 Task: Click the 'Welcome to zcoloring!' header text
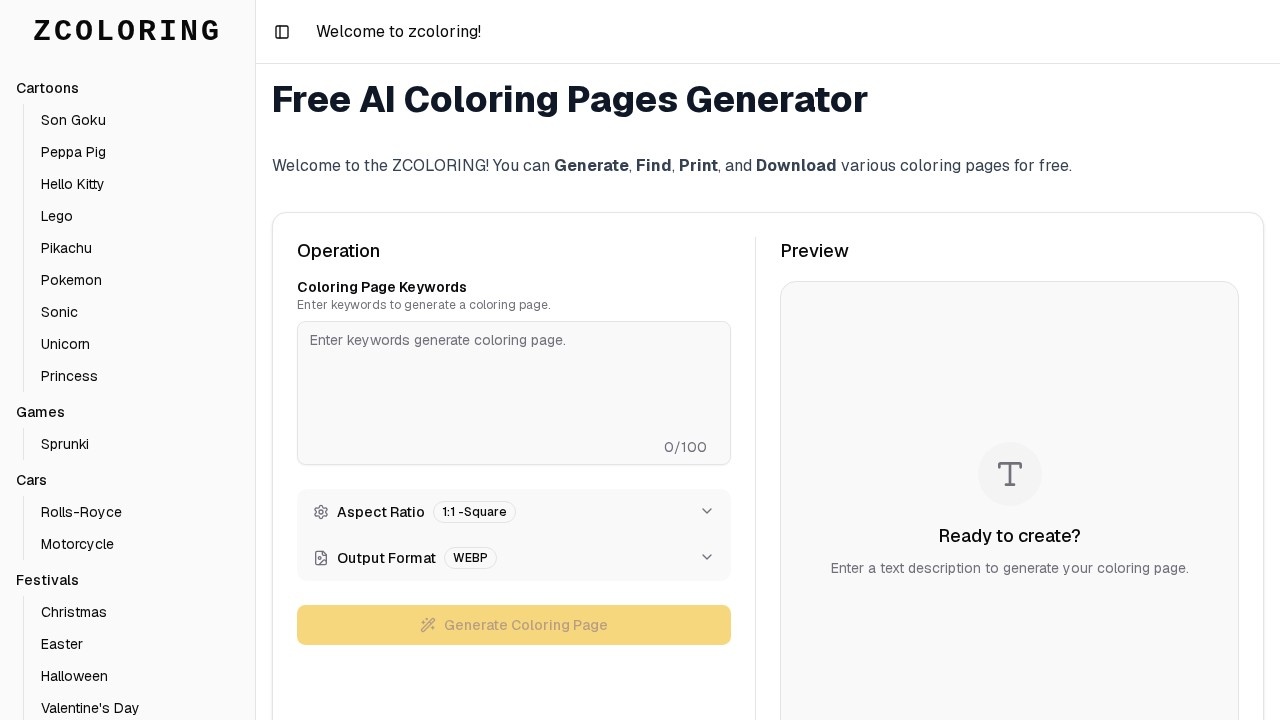click(398, 32)
